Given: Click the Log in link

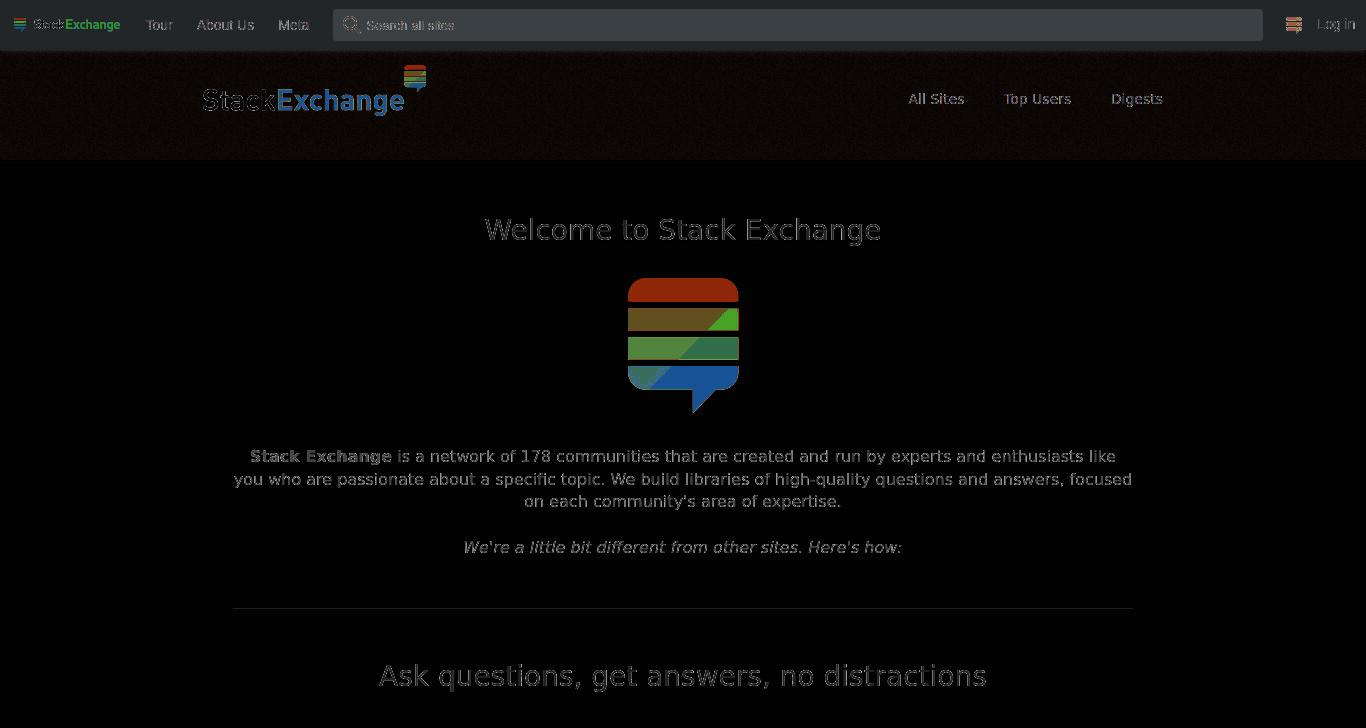Looking at the screenshot, I should [1335, 25].
